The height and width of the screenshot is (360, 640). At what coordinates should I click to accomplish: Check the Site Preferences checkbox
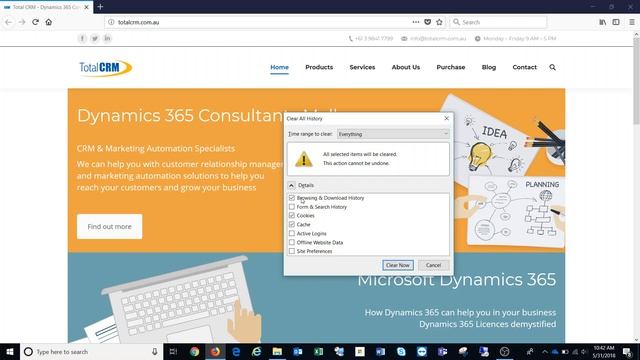(x=291, y=251)
